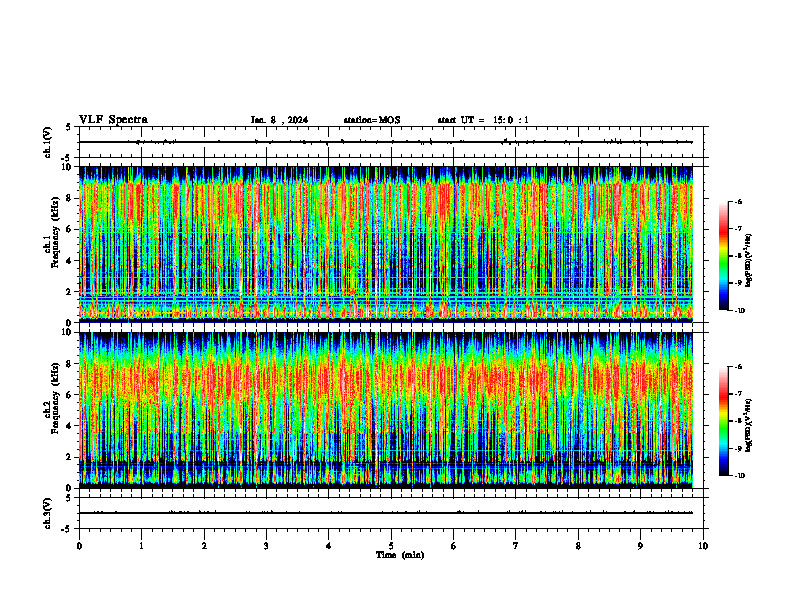
Task: Click the "4" tick on the time axis
Action: click(x=329, y=546)
